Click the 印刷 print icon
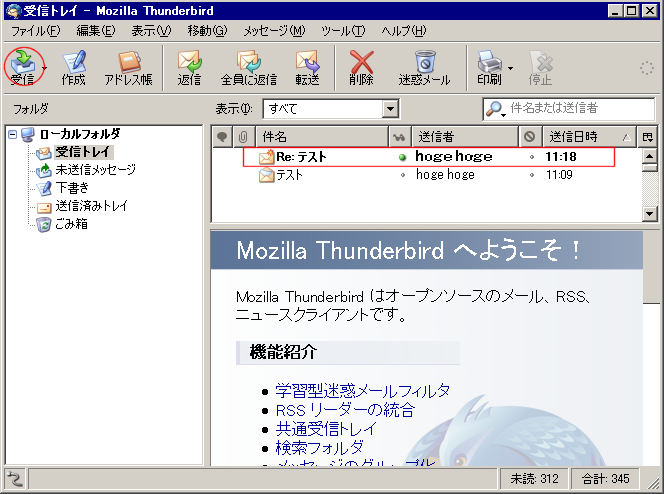 point(490,61)
